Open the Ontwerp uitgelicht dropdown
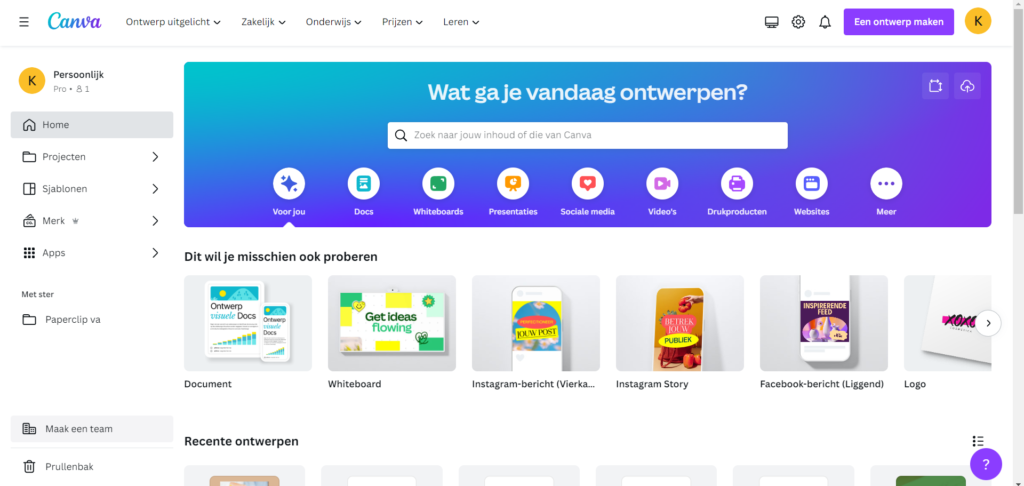 [x=173, y=22]
